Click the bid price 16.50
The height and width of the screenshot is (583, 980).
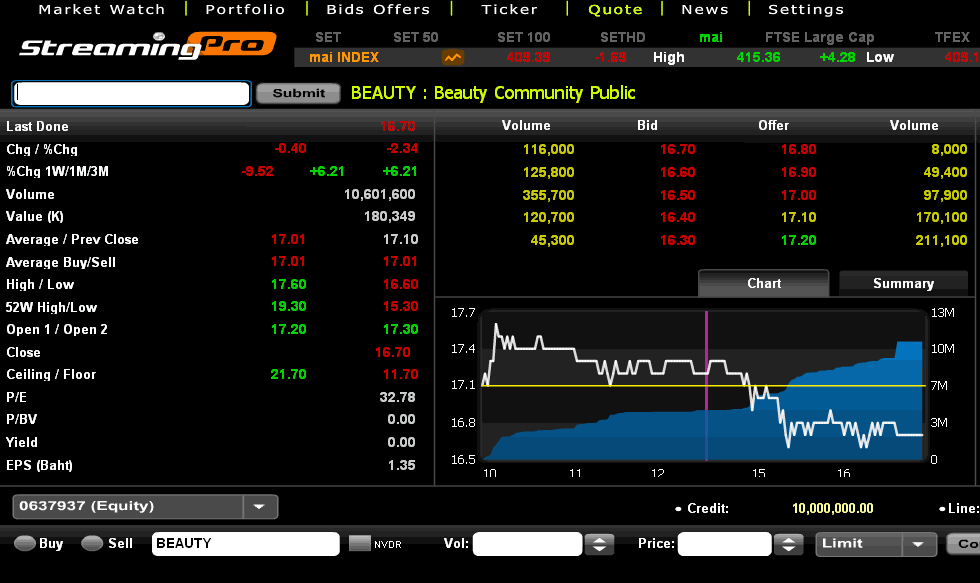point(678,195)
